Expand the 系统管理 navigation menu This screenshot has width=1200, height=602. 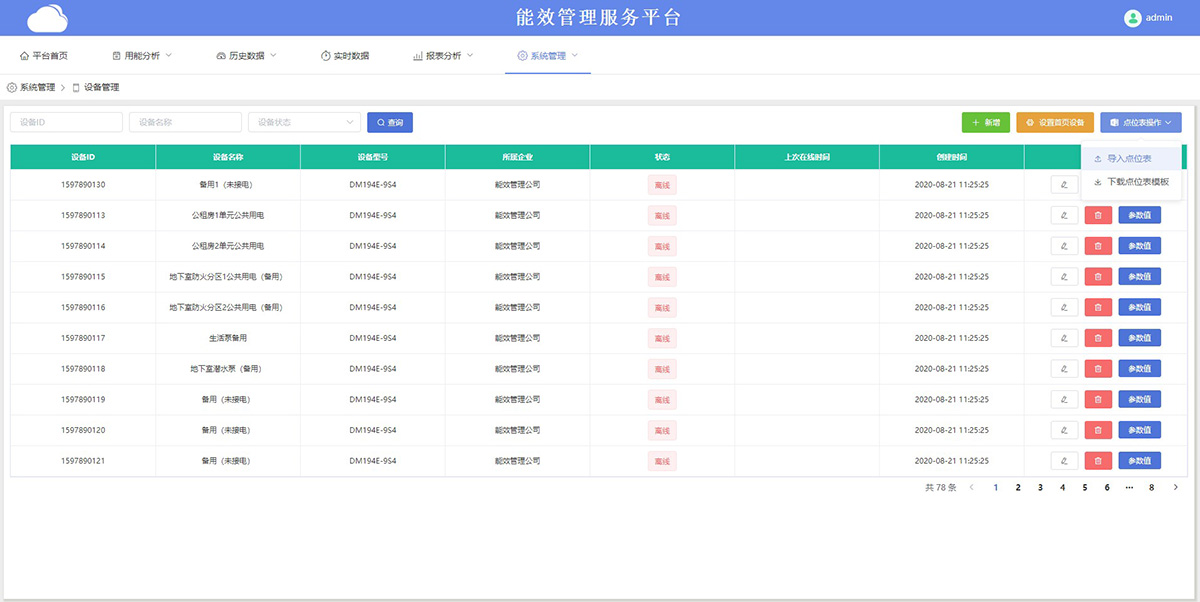coord(548,56)
